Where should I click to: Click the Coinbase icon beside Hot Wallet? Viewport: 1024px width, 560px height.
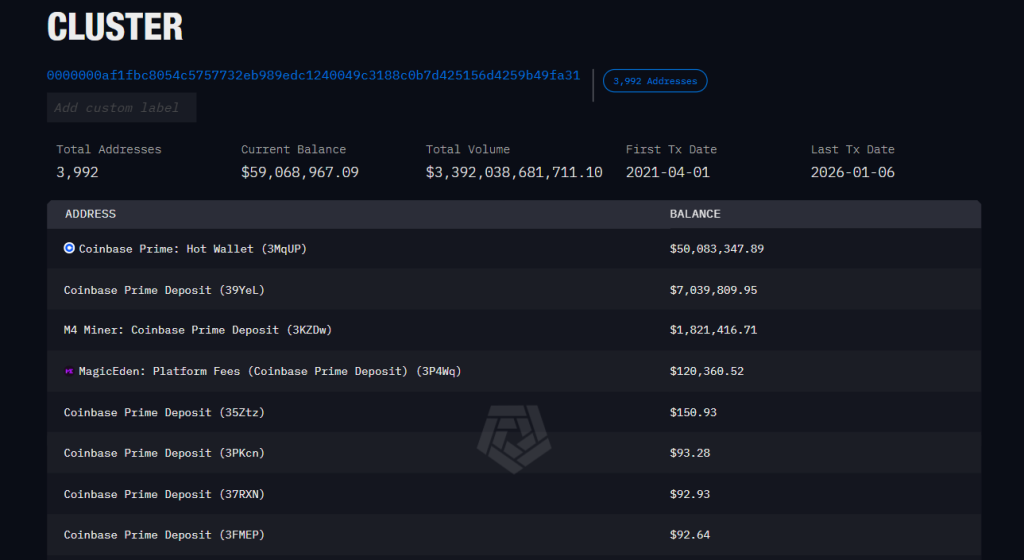click(69, 248)
